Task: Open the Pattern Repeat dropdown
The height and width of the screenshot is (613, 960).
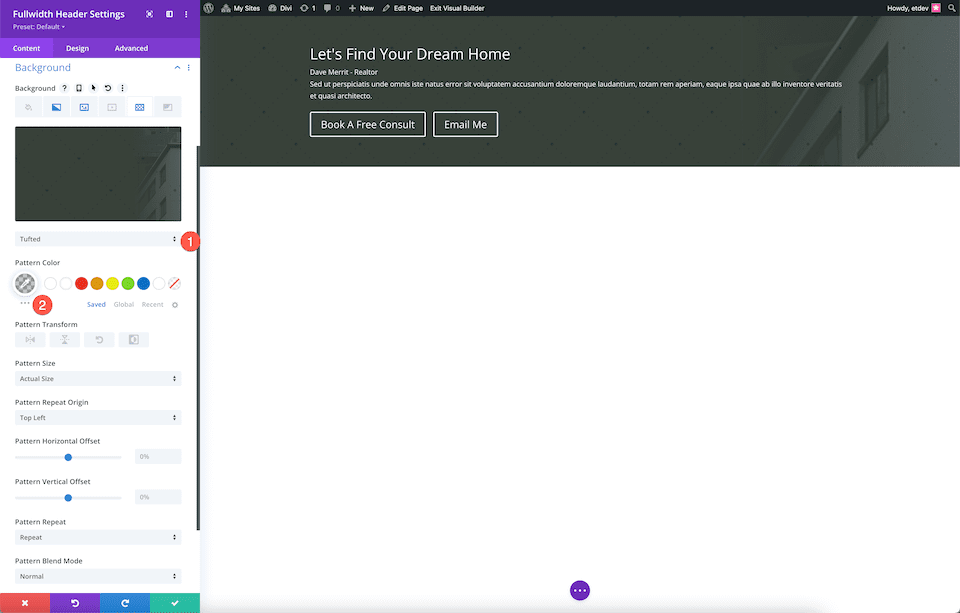Action: 98,538
